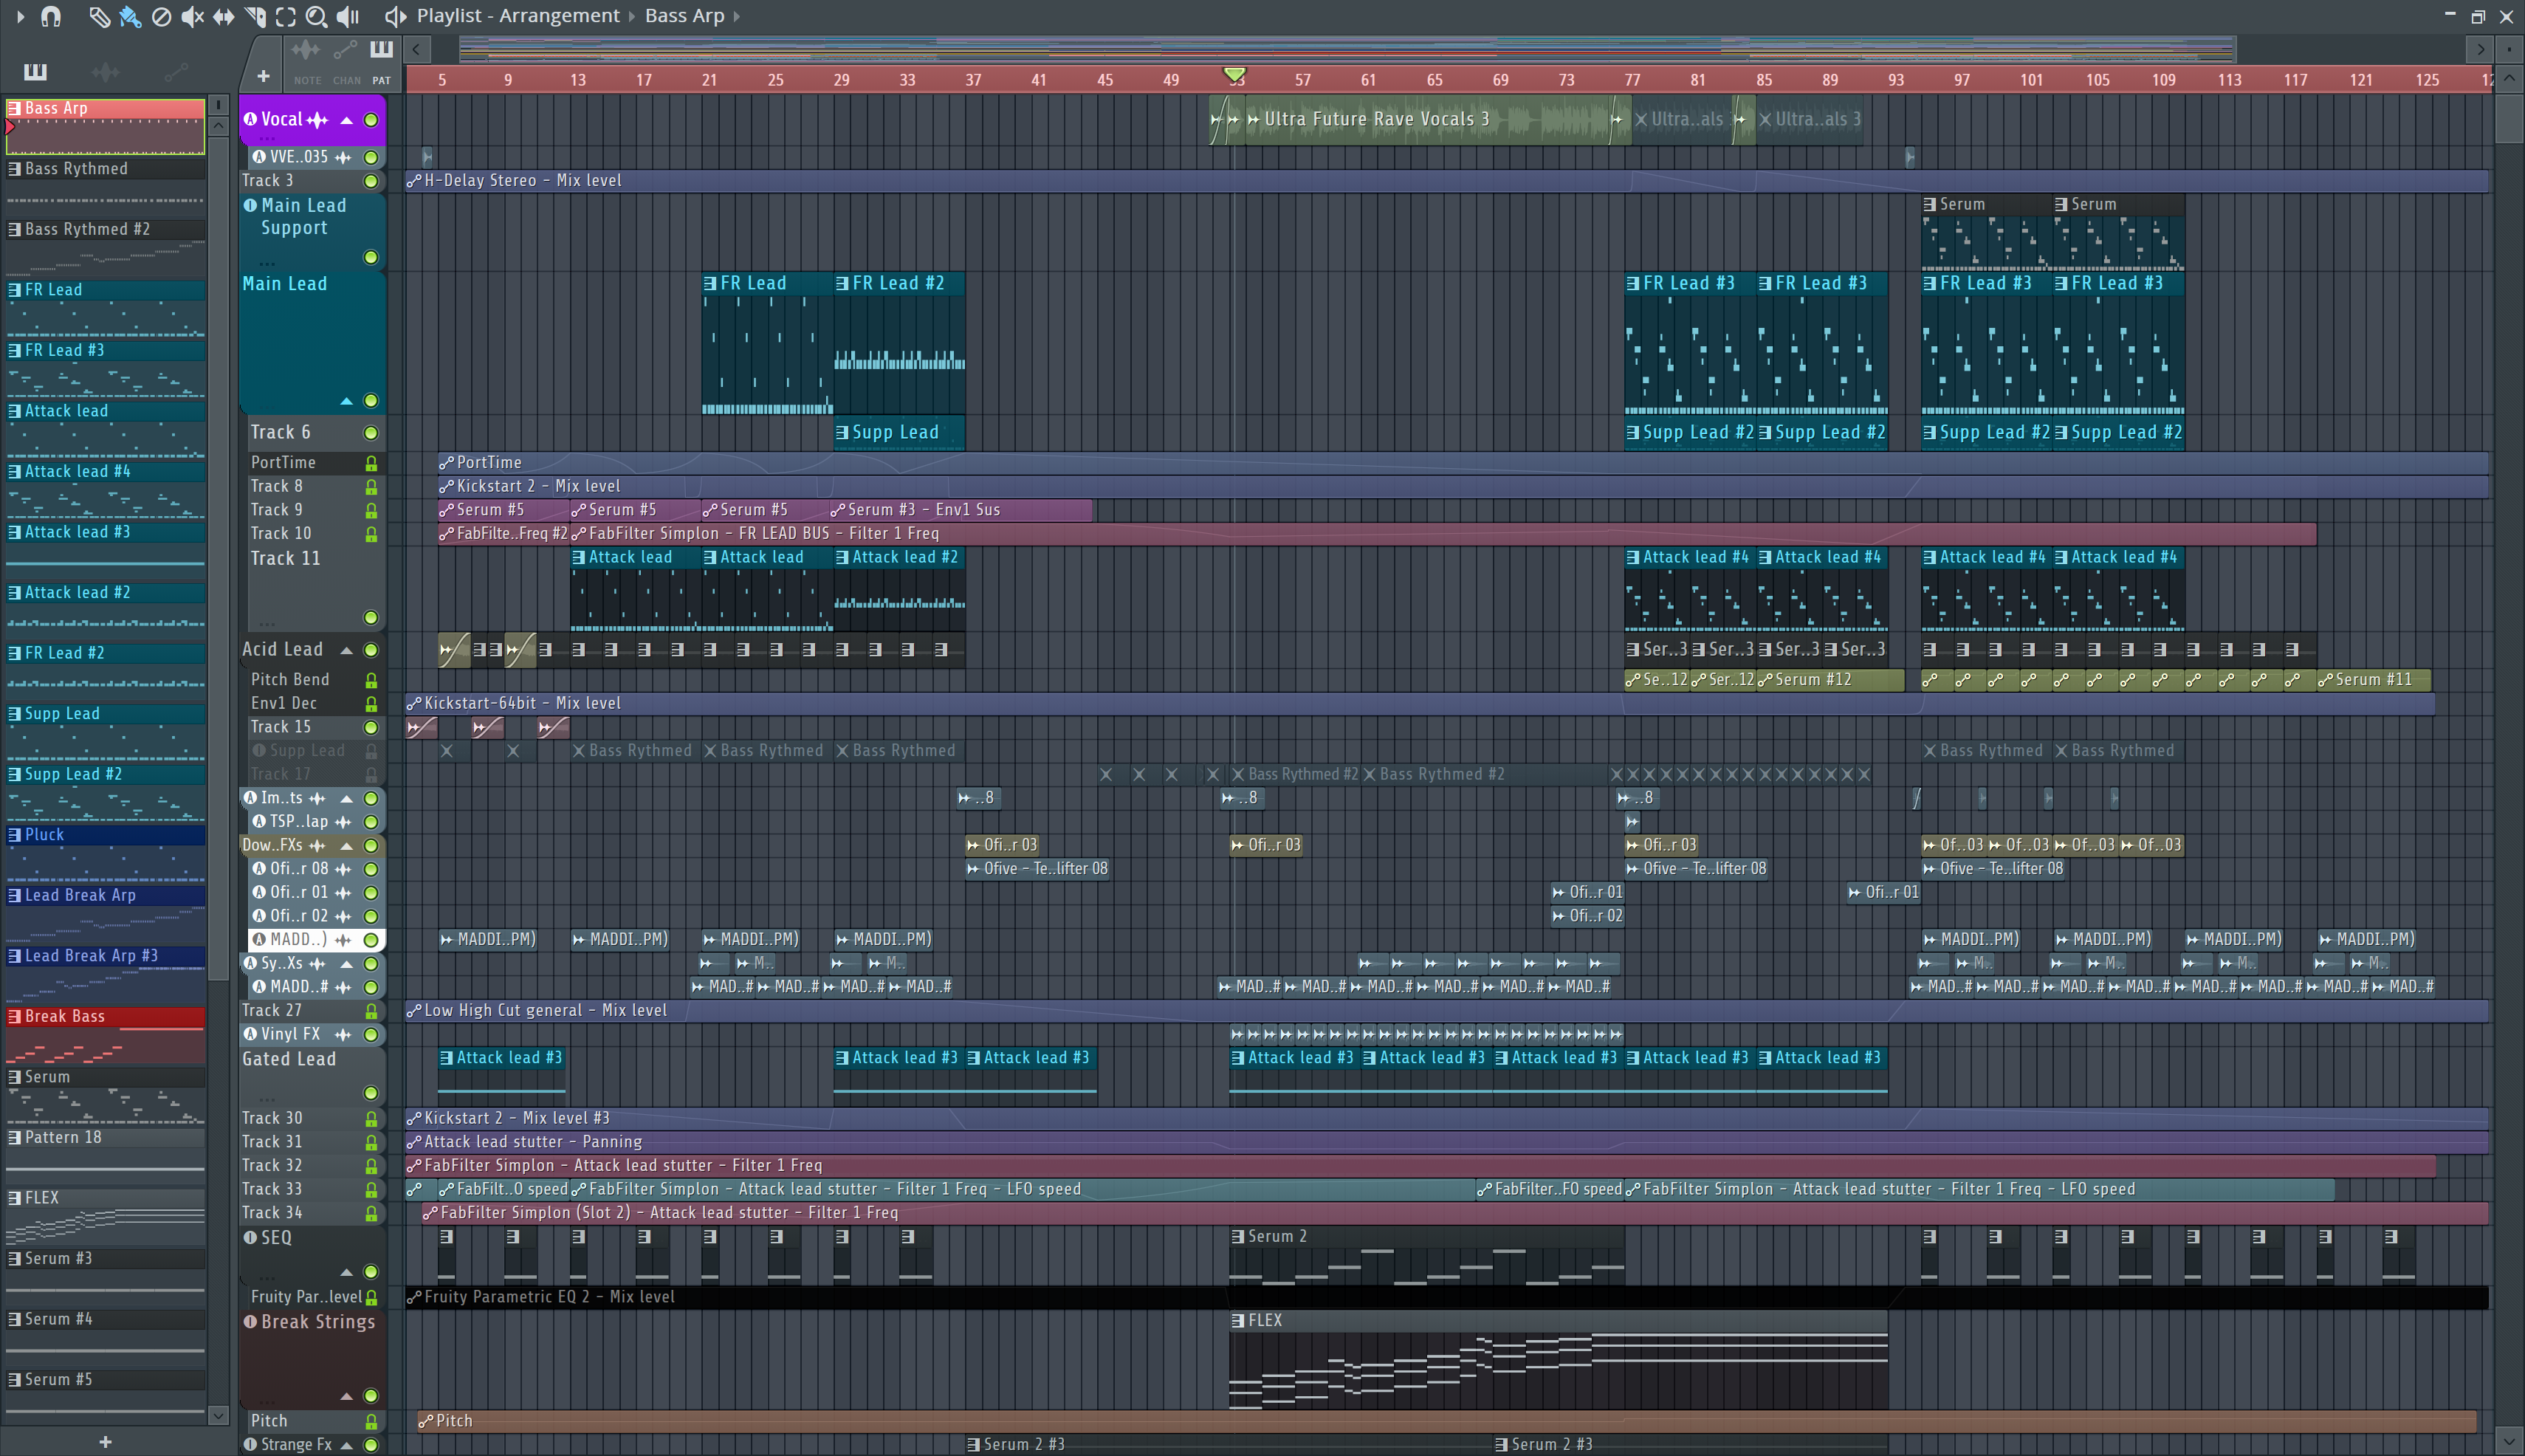Select the Paint brush tool
This screenshot has width=2525, height=1456.
pos(130,16)
